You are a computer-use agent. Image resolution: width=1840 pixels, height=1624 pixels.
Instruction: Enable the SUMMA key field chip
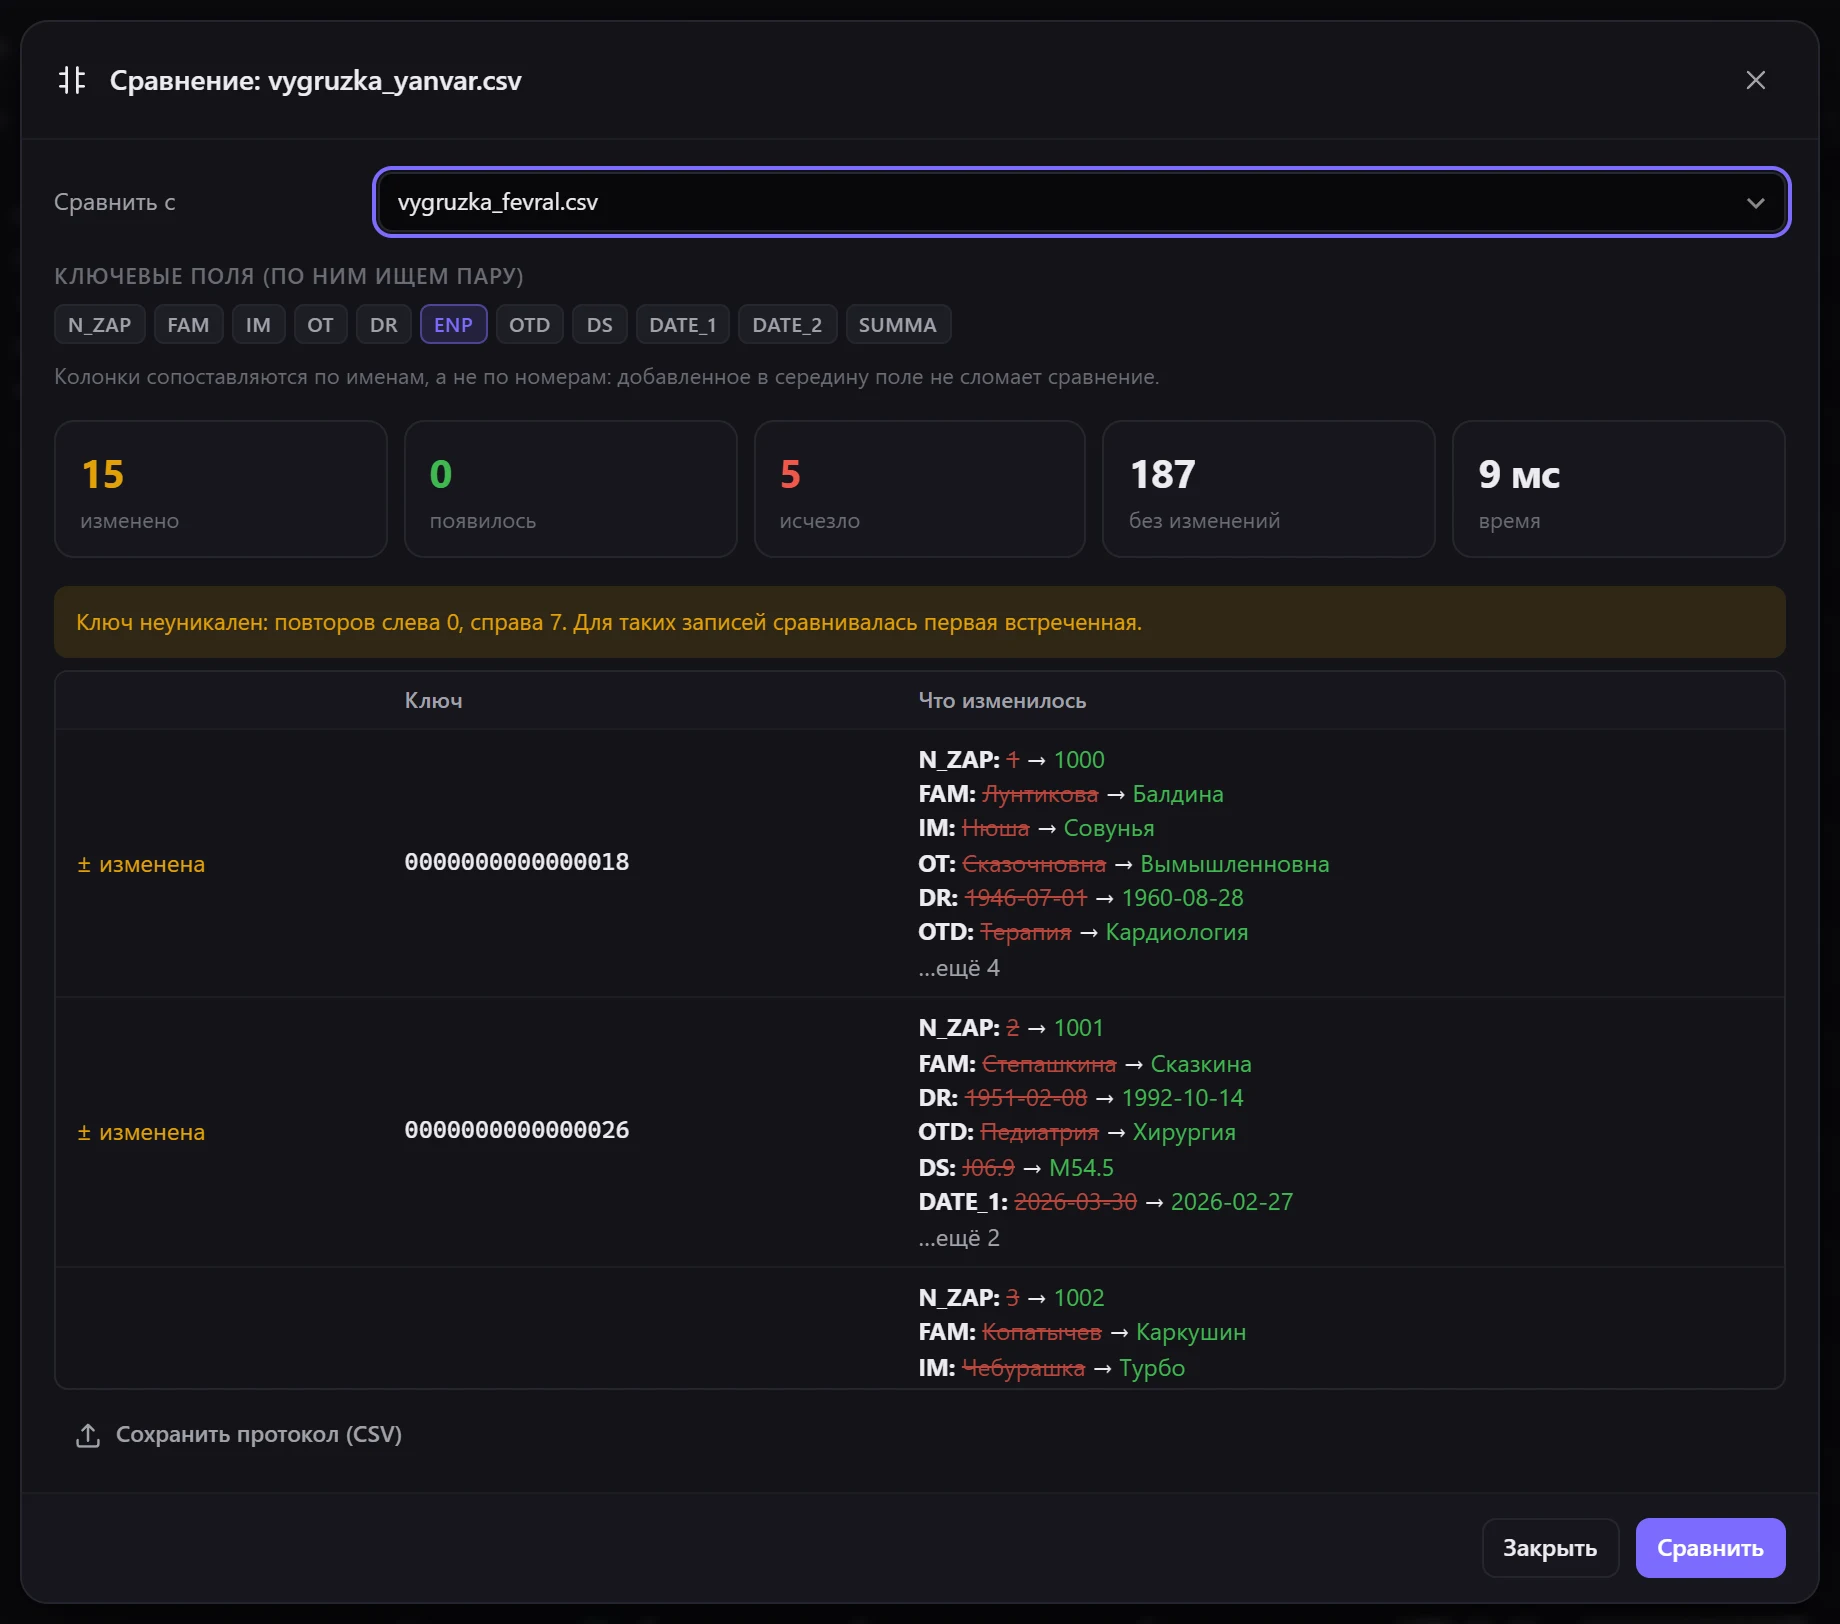pyautogui.click(x=897, y=325)
